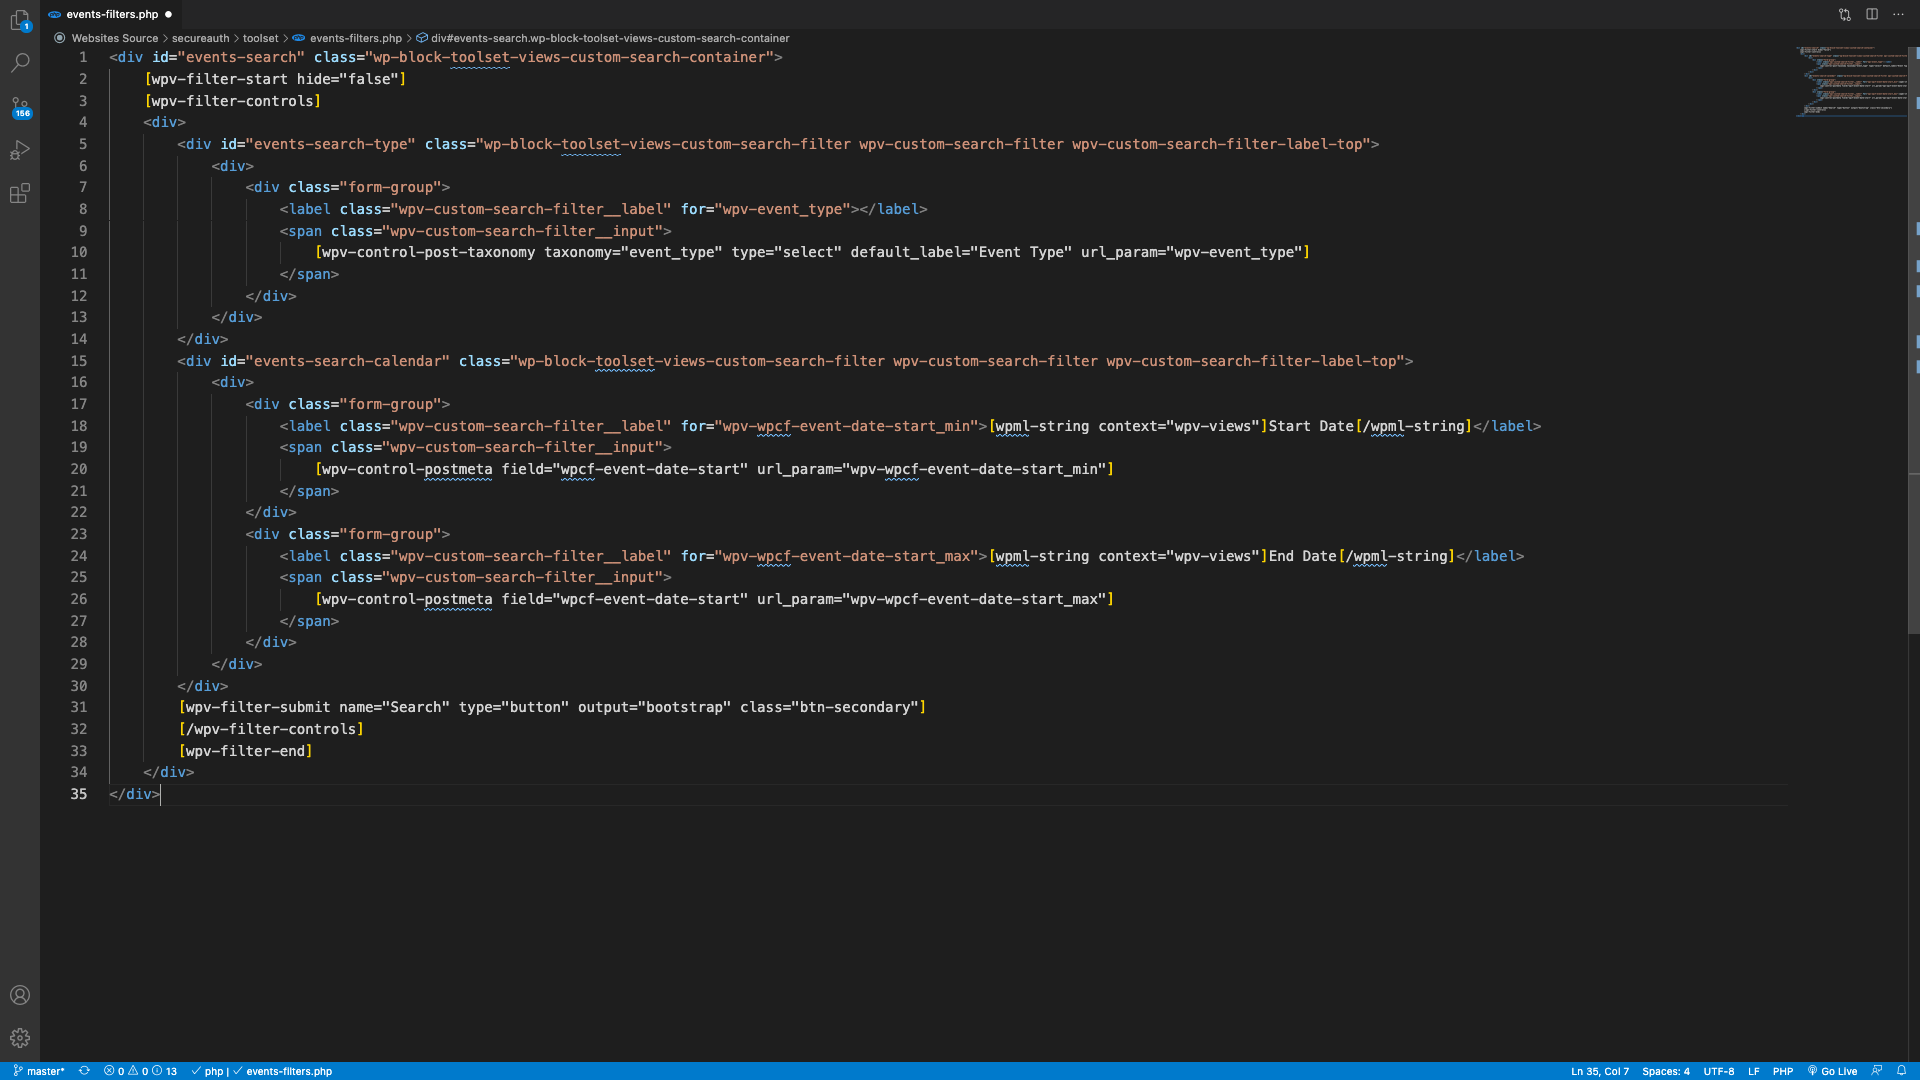The image size is (1920, 1080).
Task: Click the php linter status item
Action: [x=209, y=1071]
